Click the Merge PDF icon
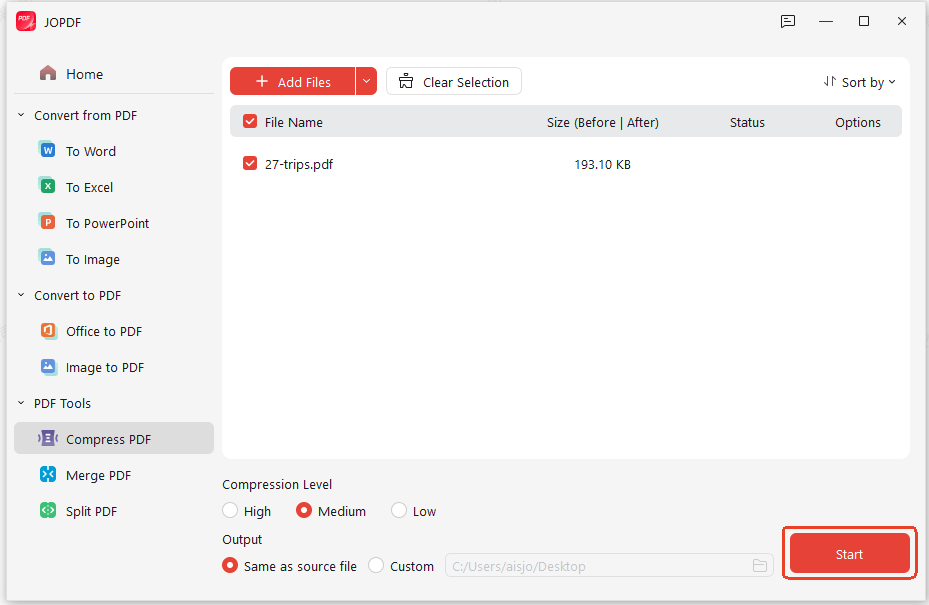 (x=48, y=475)
